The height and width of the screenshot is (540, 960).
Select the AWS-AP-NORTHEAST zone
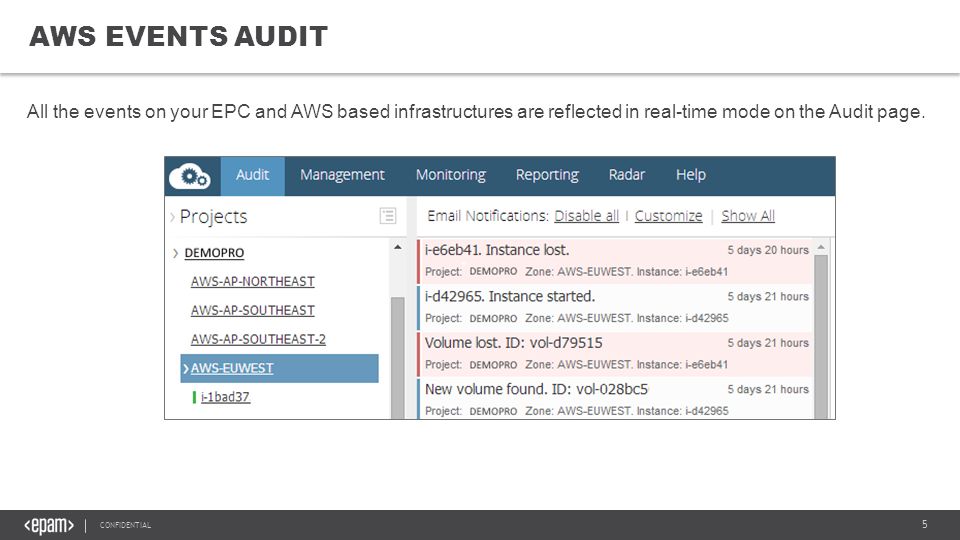tap(252, 282)
